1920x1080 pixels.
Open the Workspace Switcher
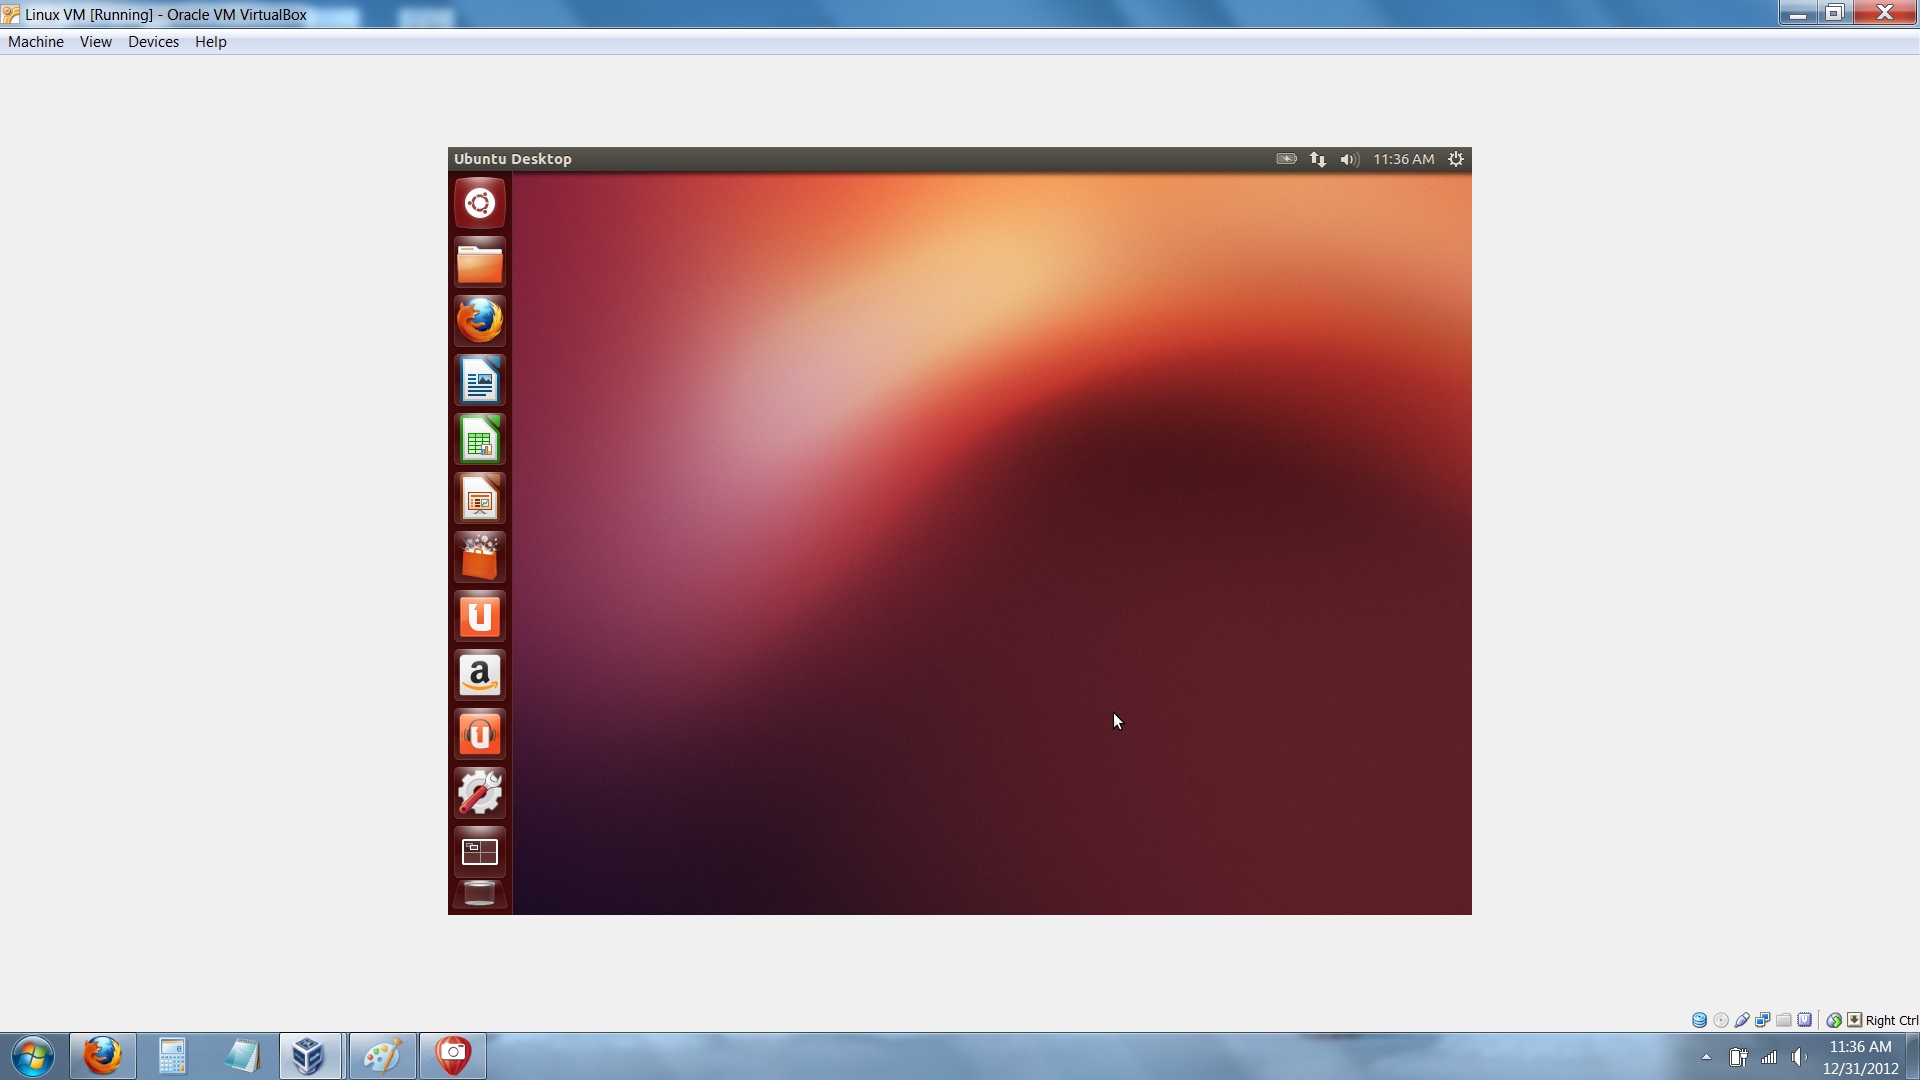point(480,851)
